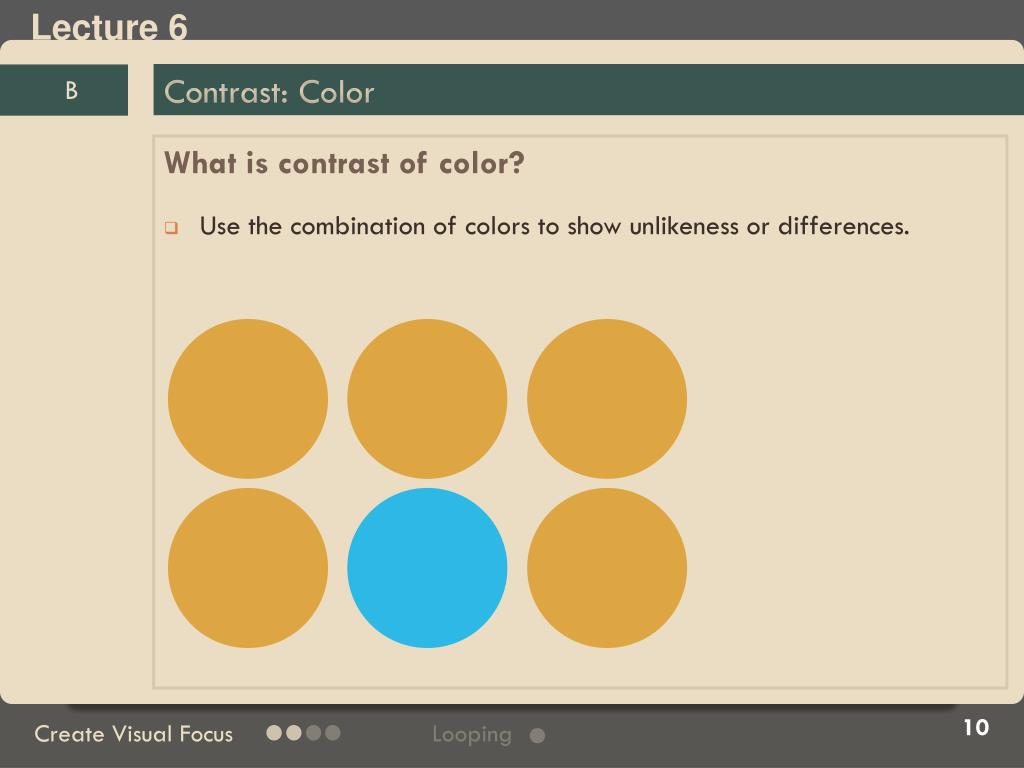Open the Create Visual Focus section label
Screen dimensions: 1024x768
click(x=134, y=733)
